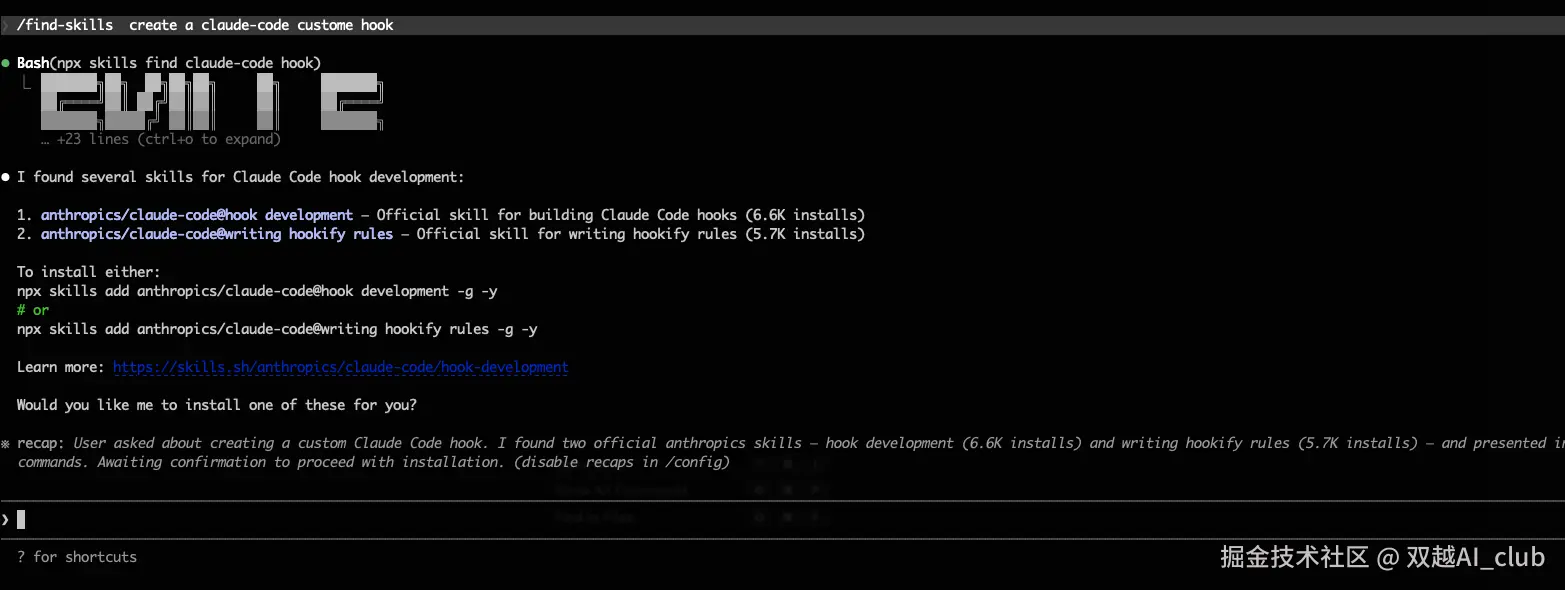Image resolution: width=1565 pixels, height=590 pixels.
Task: Click 'Would you like me to install one of these for you?'
Action: click(217, 405)
